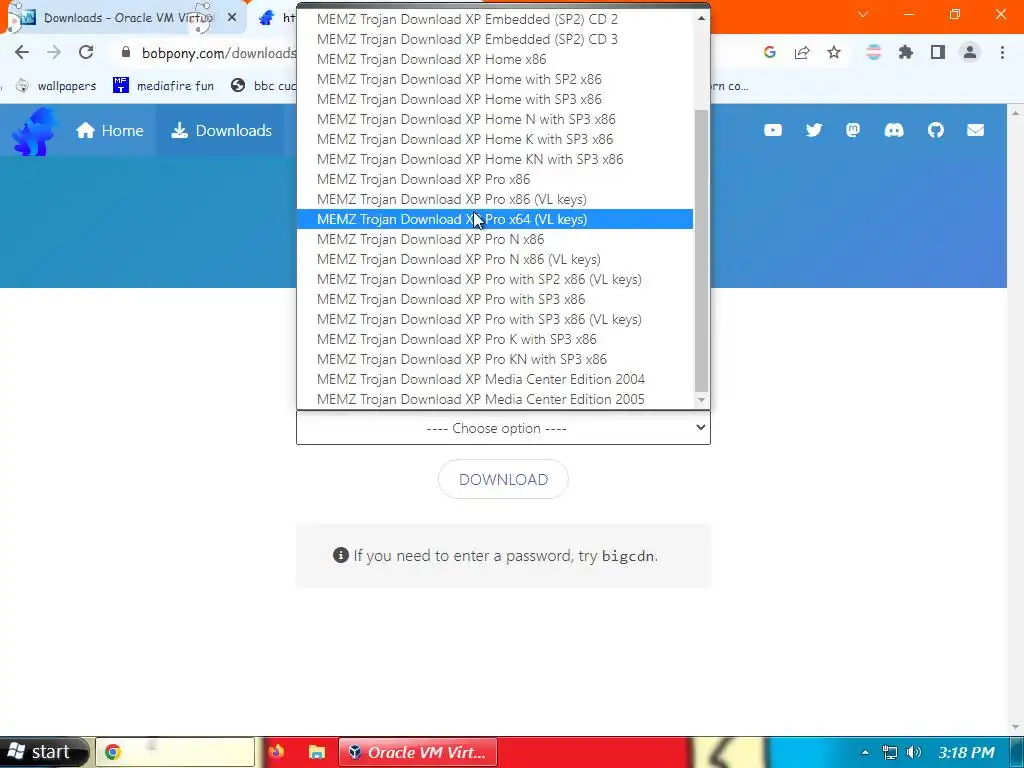
Task: Select XP Home with SP3 x86 option
Action: click(x=495, y=99)
